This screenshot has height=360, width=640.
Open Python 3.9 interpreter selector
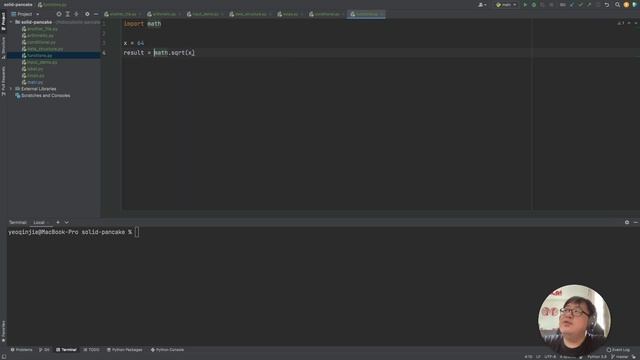tap(597, 357)
